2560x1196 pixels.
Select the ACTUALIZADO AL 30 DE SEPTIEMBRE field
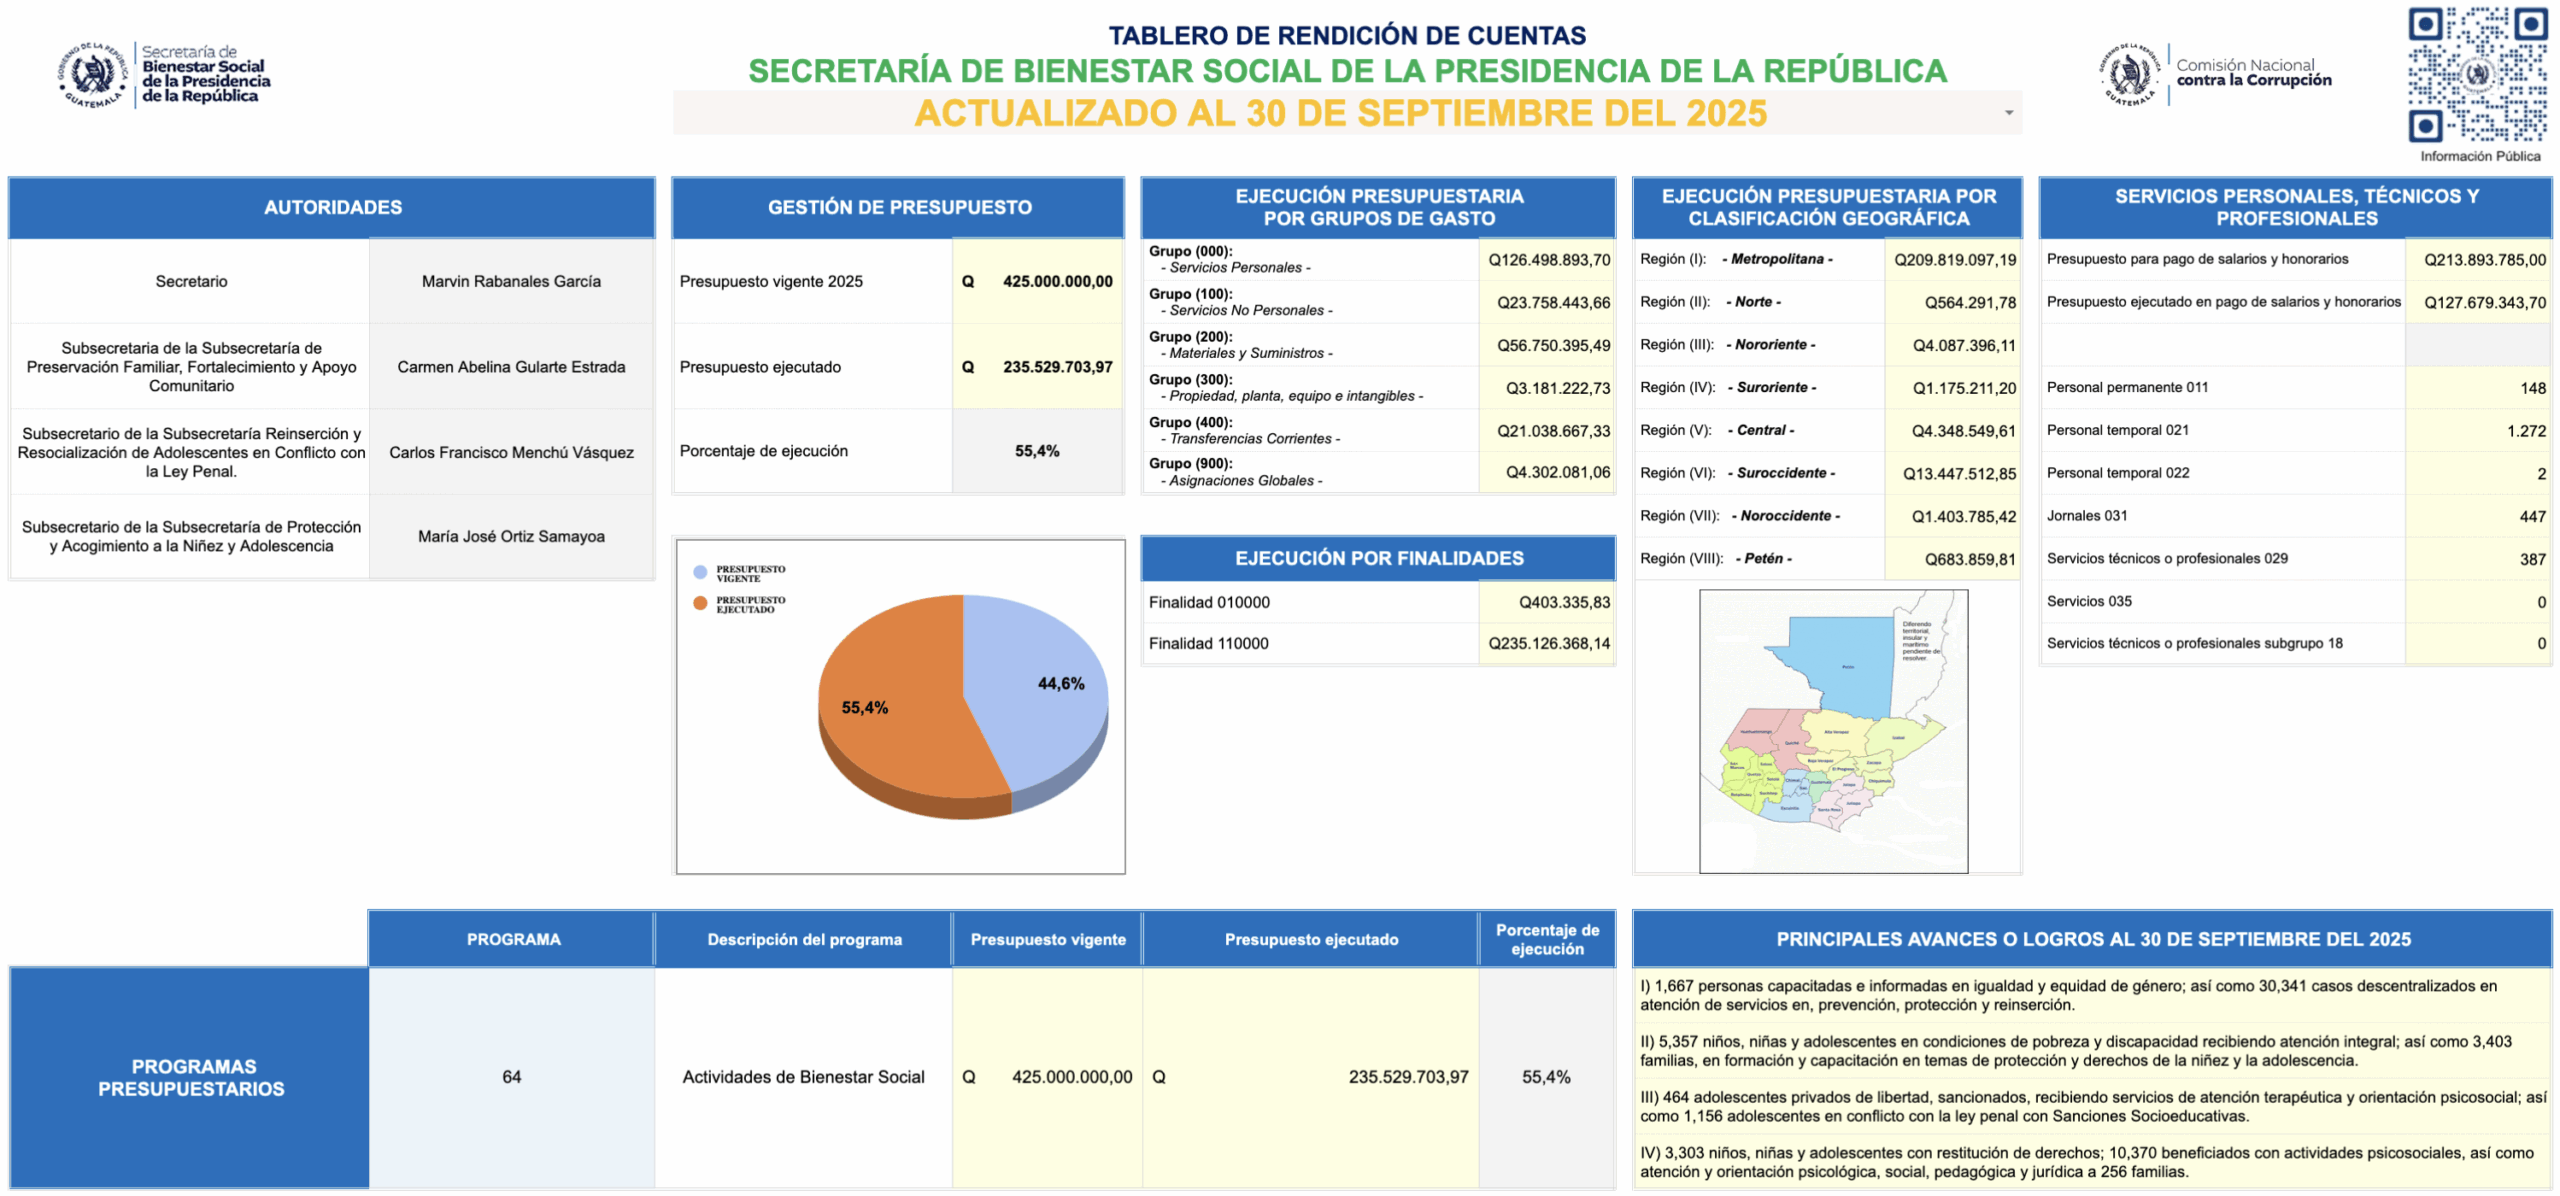click(x=1340, y=113)
